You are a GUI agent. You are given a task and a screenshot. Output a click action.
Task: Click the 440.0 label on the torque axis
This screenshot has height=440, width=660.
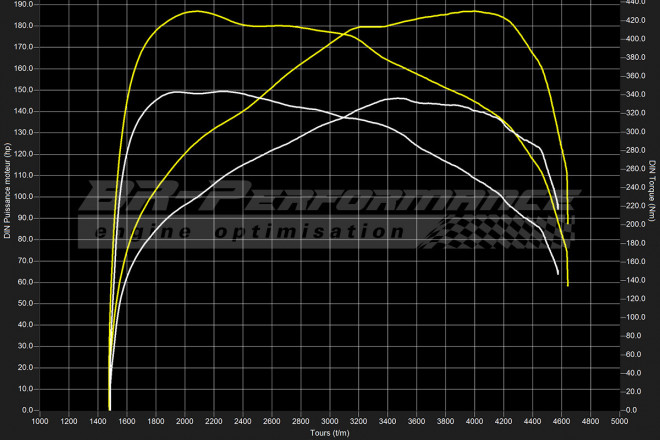636,3
